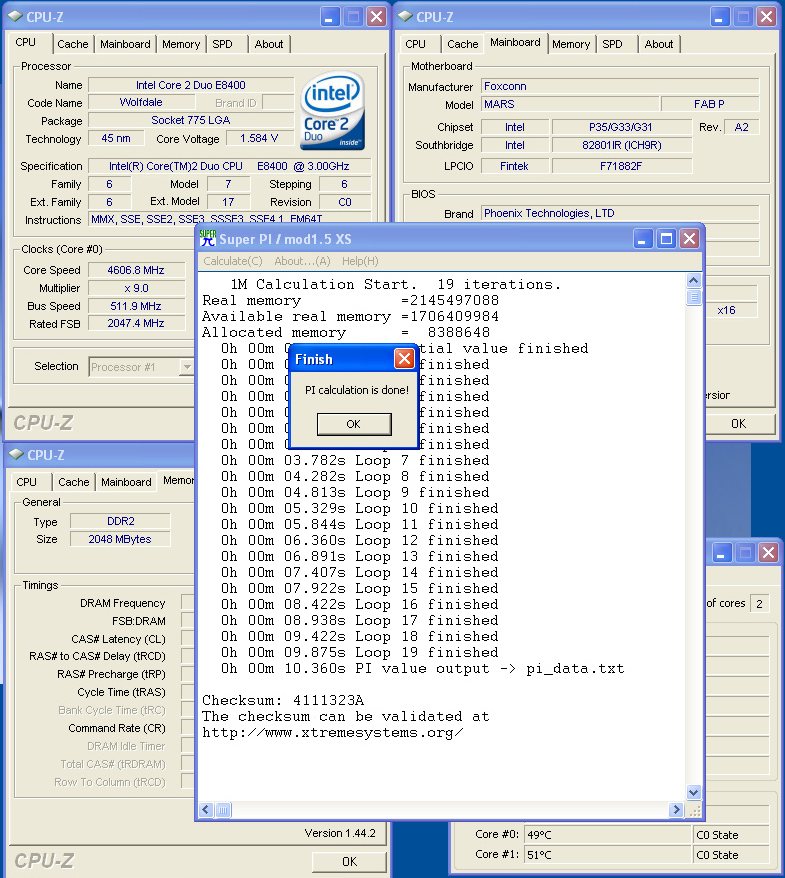The image size is (785, 878).
Task: Select CPU tab in the Mainboard CPU-Z window
Action: 415,44
